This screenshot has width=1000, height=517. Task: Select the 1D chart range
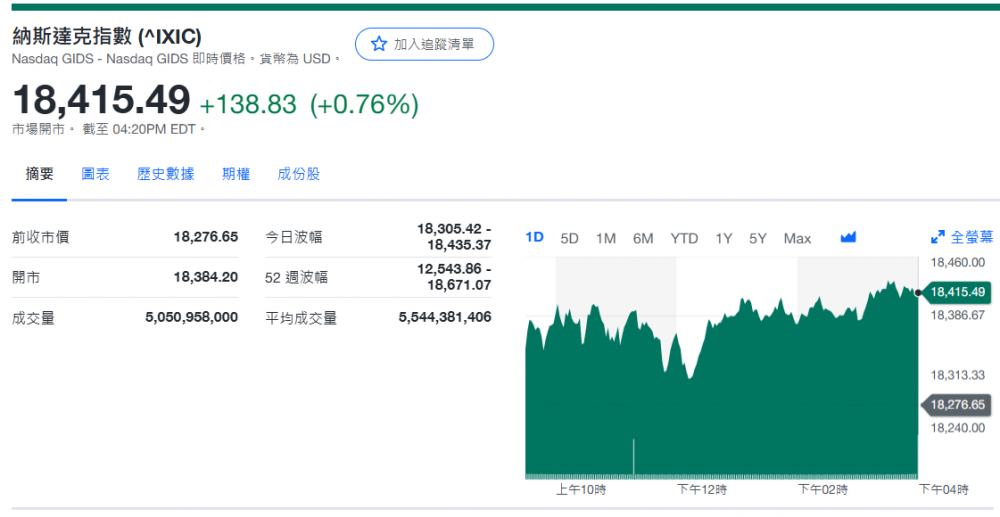pyautogui.click(x=535, y=238)
